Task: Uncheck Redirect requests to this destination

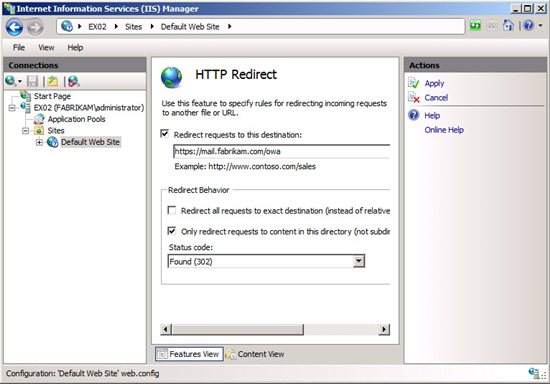Action: (x=165, y=134)
